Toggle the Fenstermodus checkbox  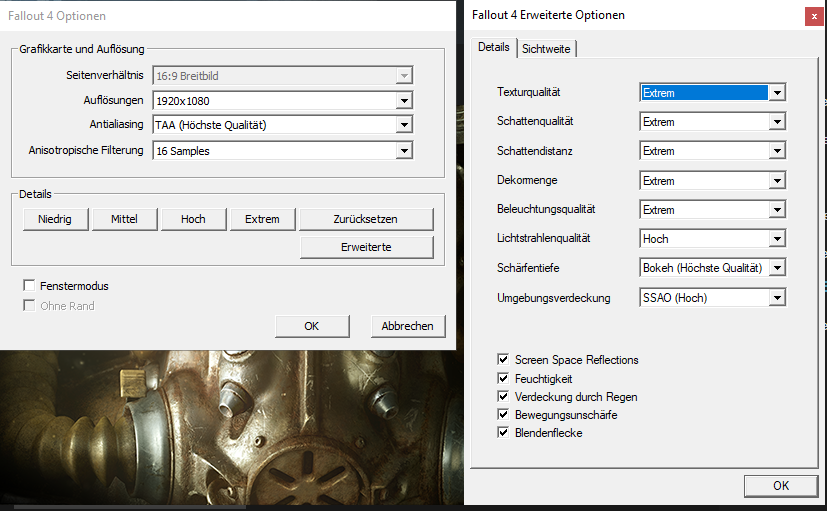point(29,286)
